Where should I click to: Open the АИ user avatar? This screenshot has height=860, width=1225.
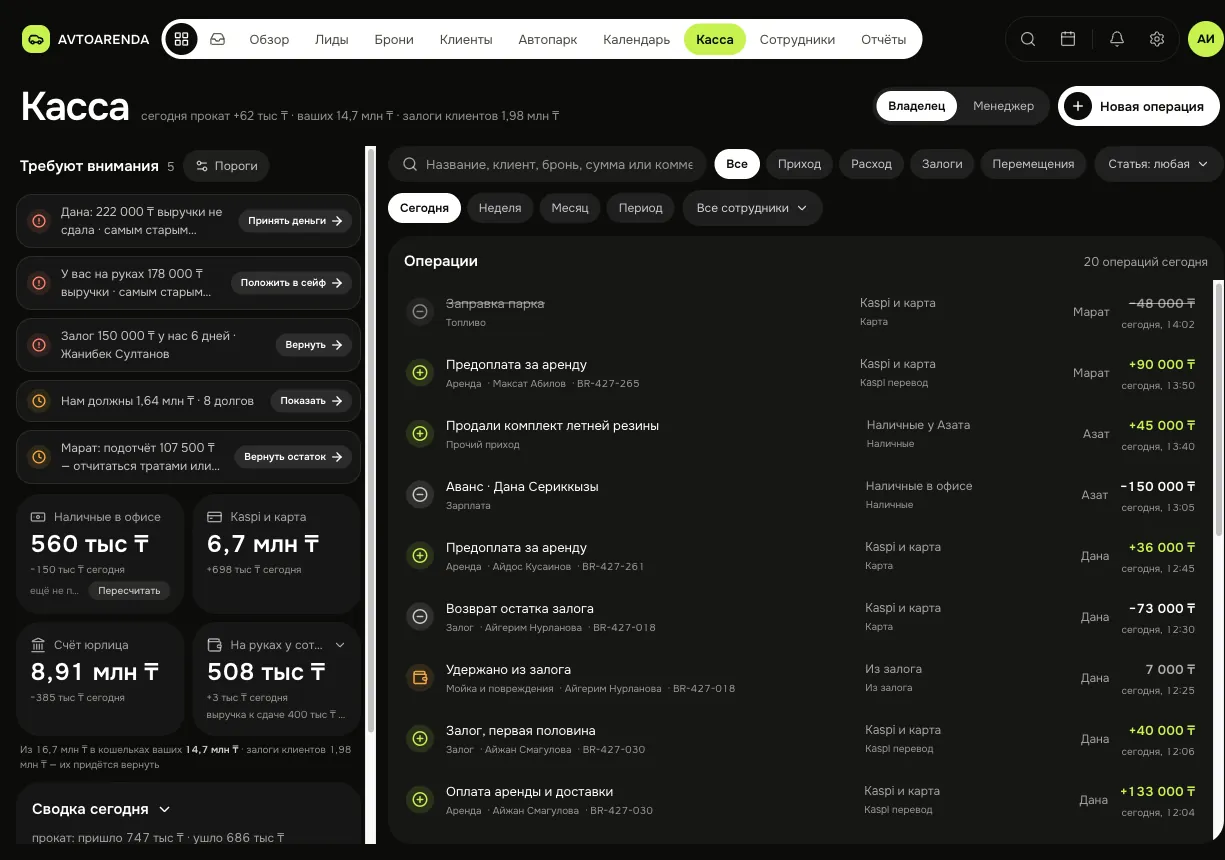pyautogui.click(x=1204, y=39)
